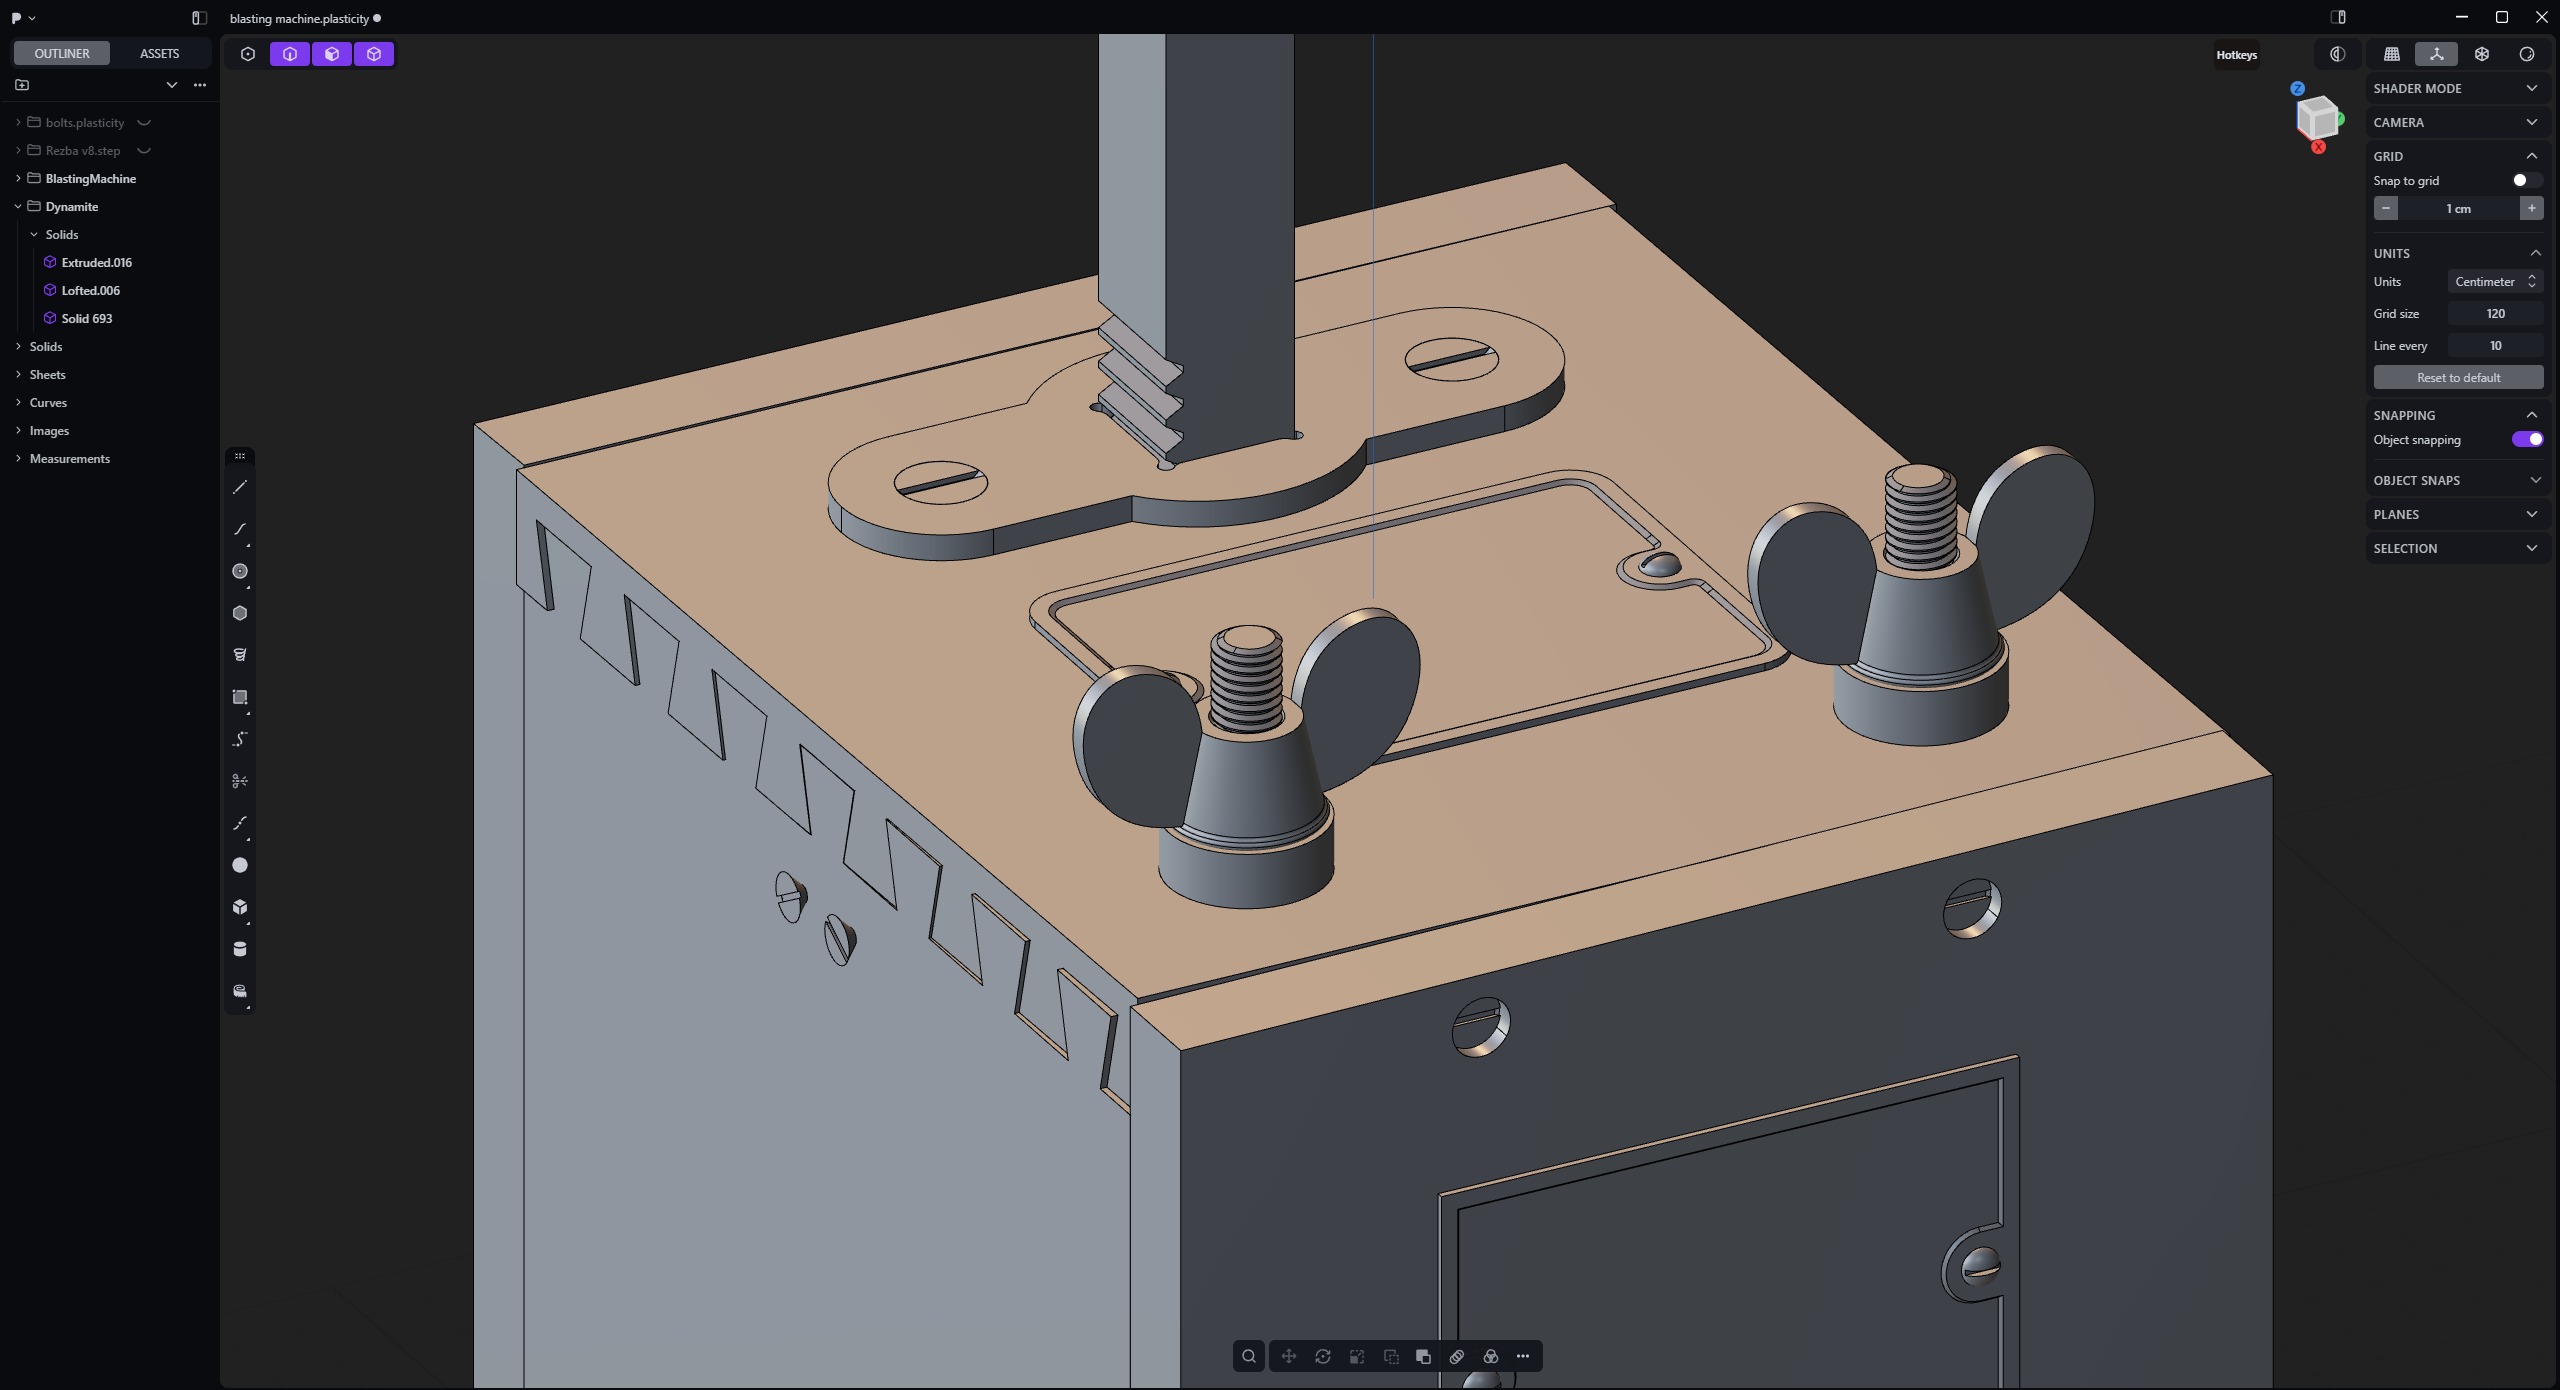Image resolution: width=2560 pixels, height=1390 pixels.
Task: Toggle third purple selection mode button
Action: point(374,54)
